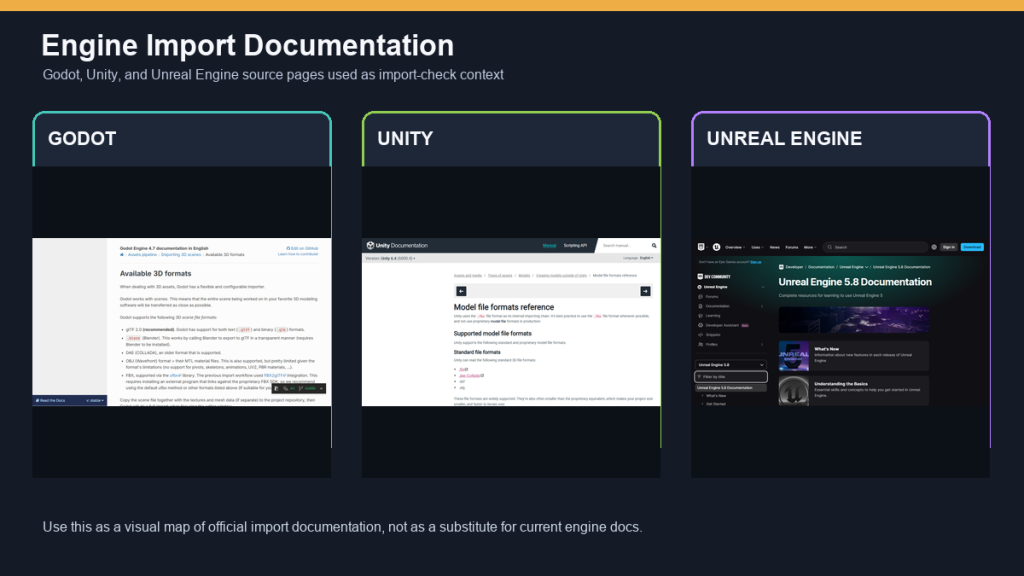Click Learn how to contribute link in Godot
This screenshot has width=1024, height=576.
tap(298, 254)
